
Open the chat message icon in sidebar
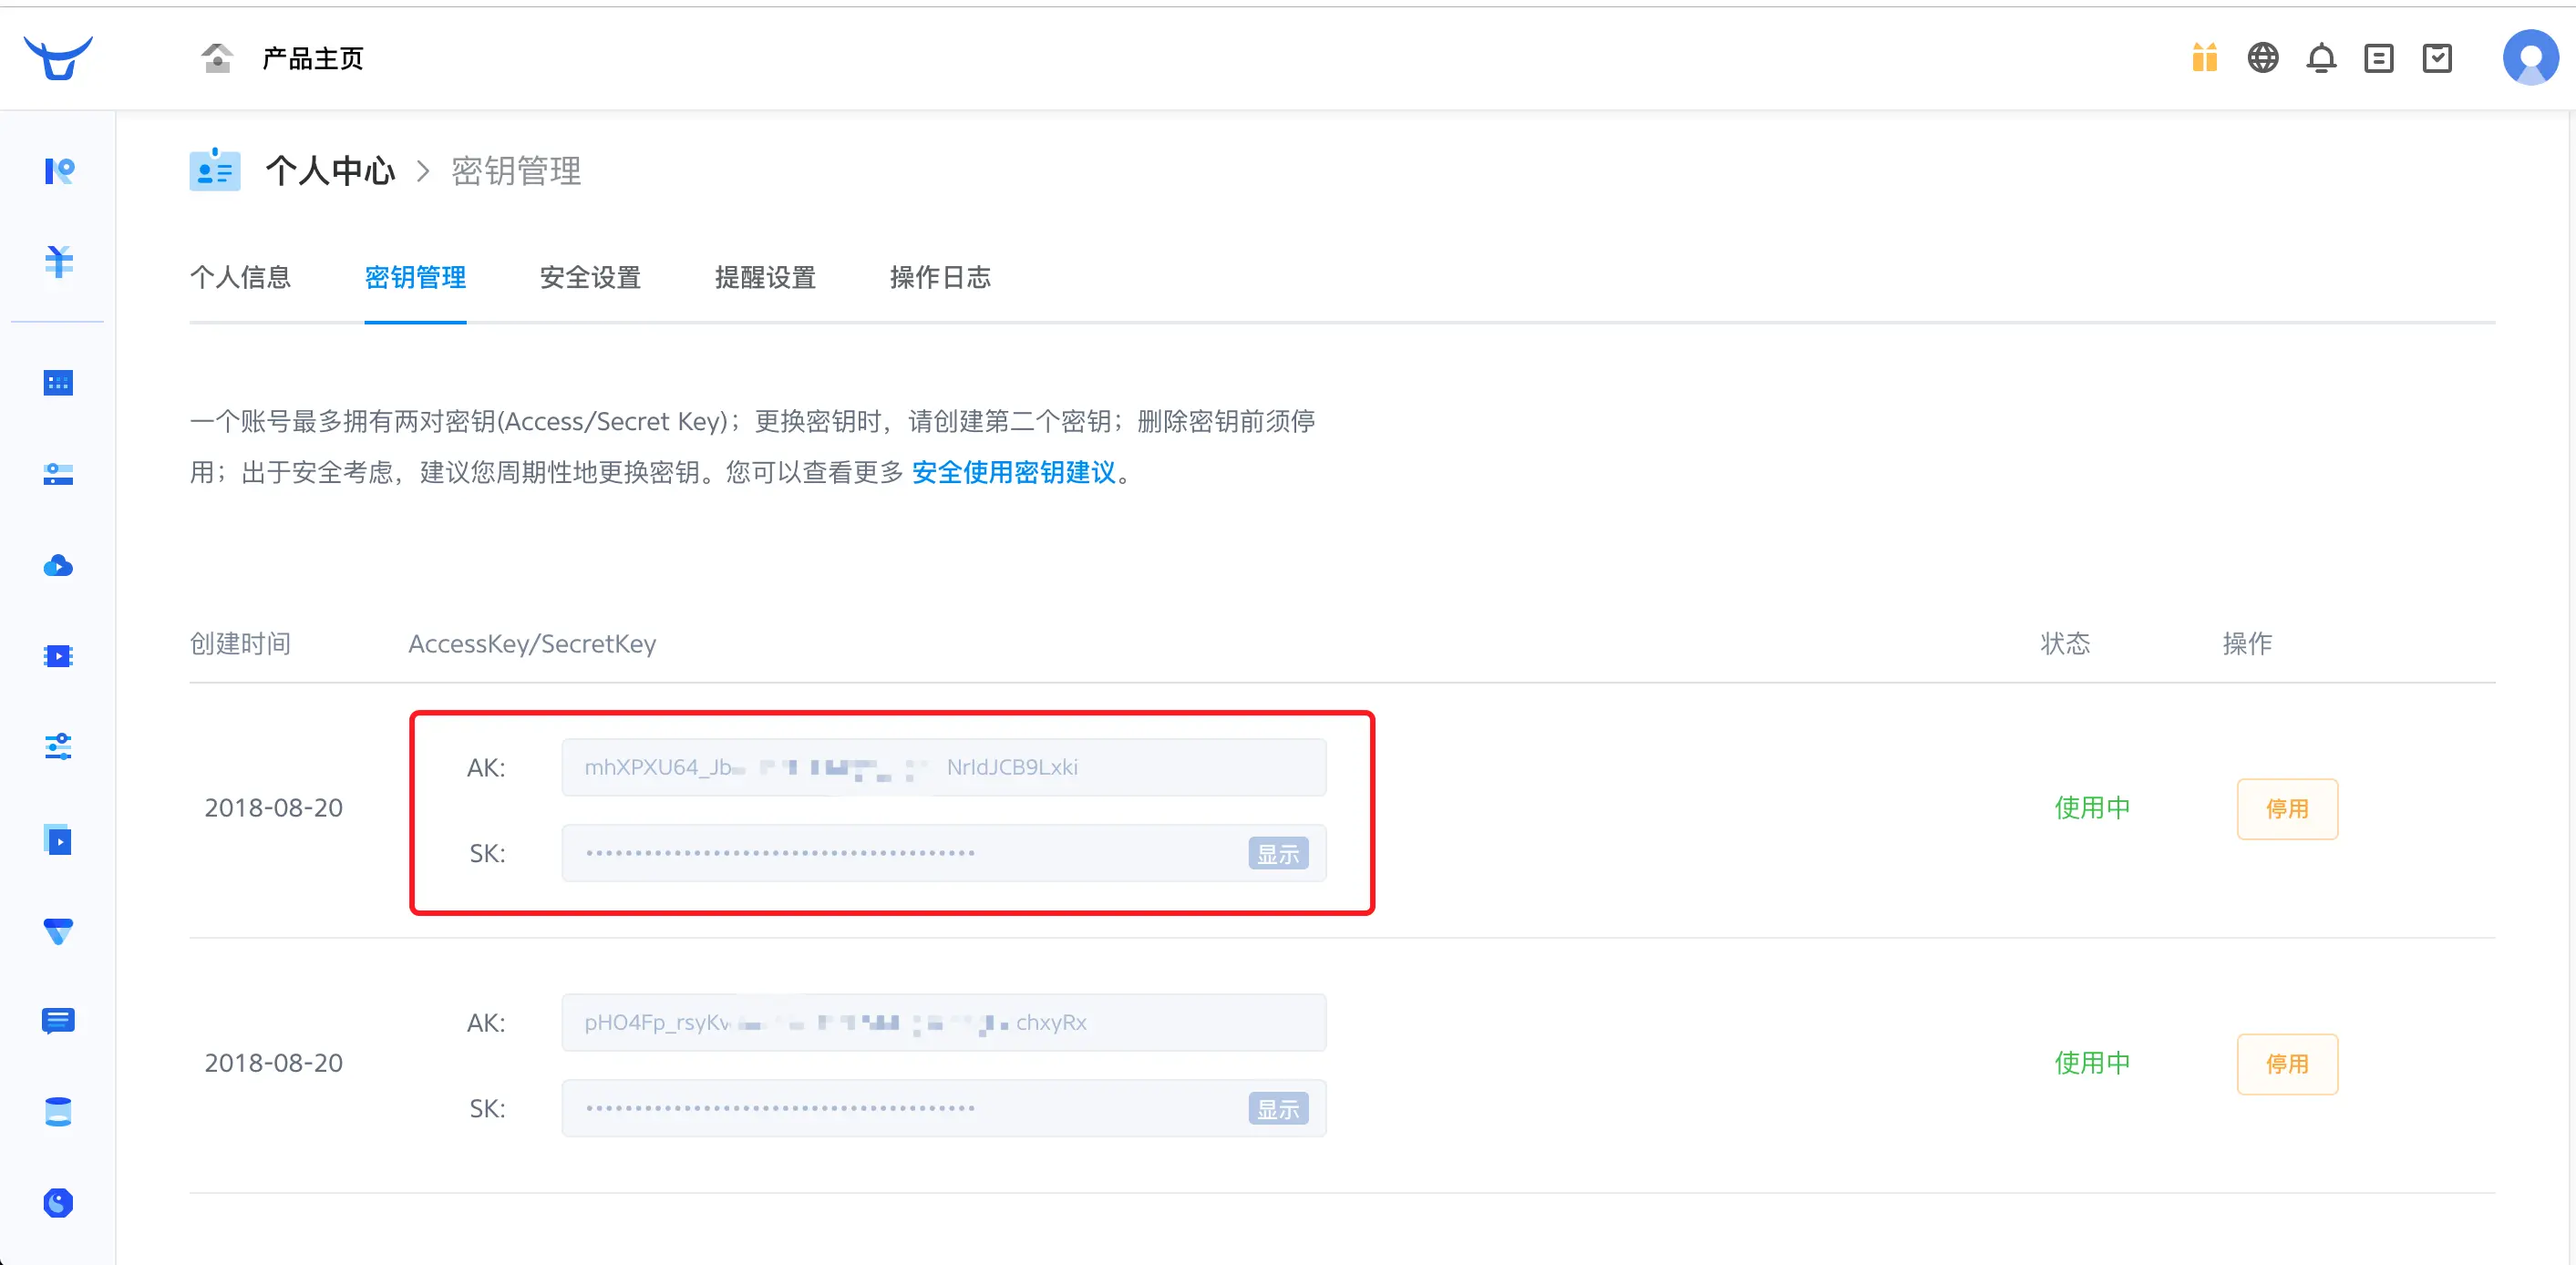point(58,1021)
